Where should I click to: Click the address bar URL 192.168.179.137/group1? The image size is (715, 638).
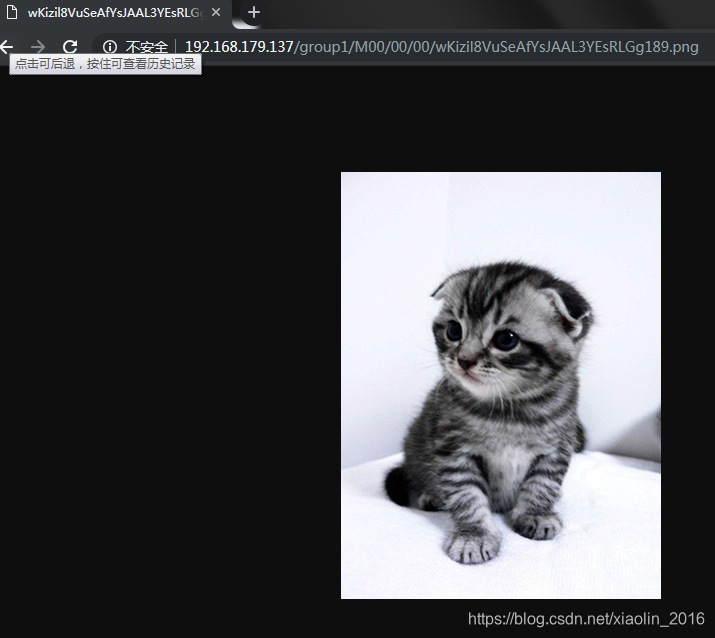441,47
